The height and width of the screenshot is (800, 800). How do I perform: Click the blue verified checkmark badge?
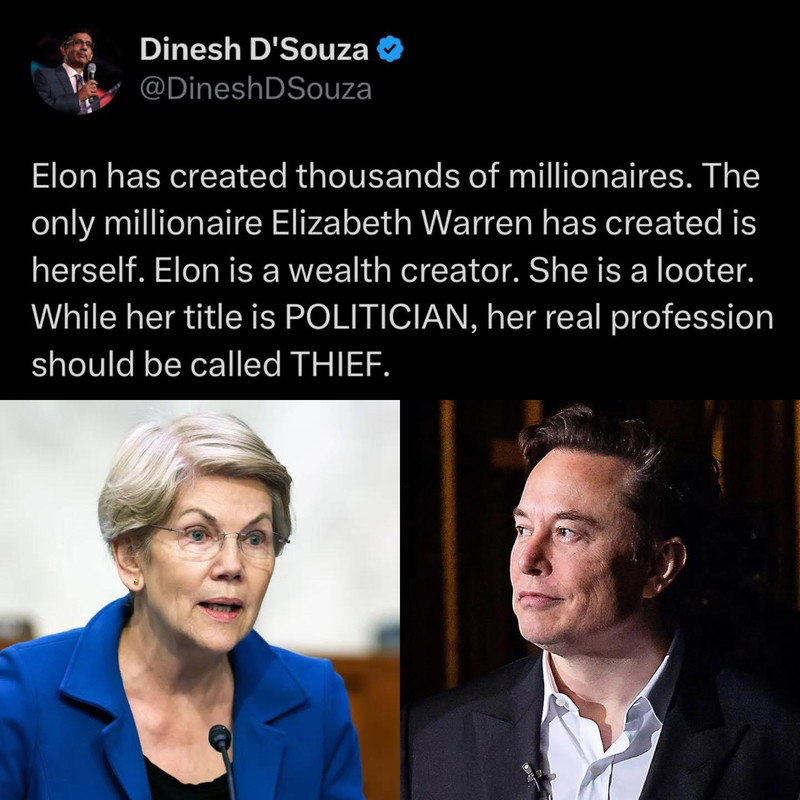(x=390, y=49)
